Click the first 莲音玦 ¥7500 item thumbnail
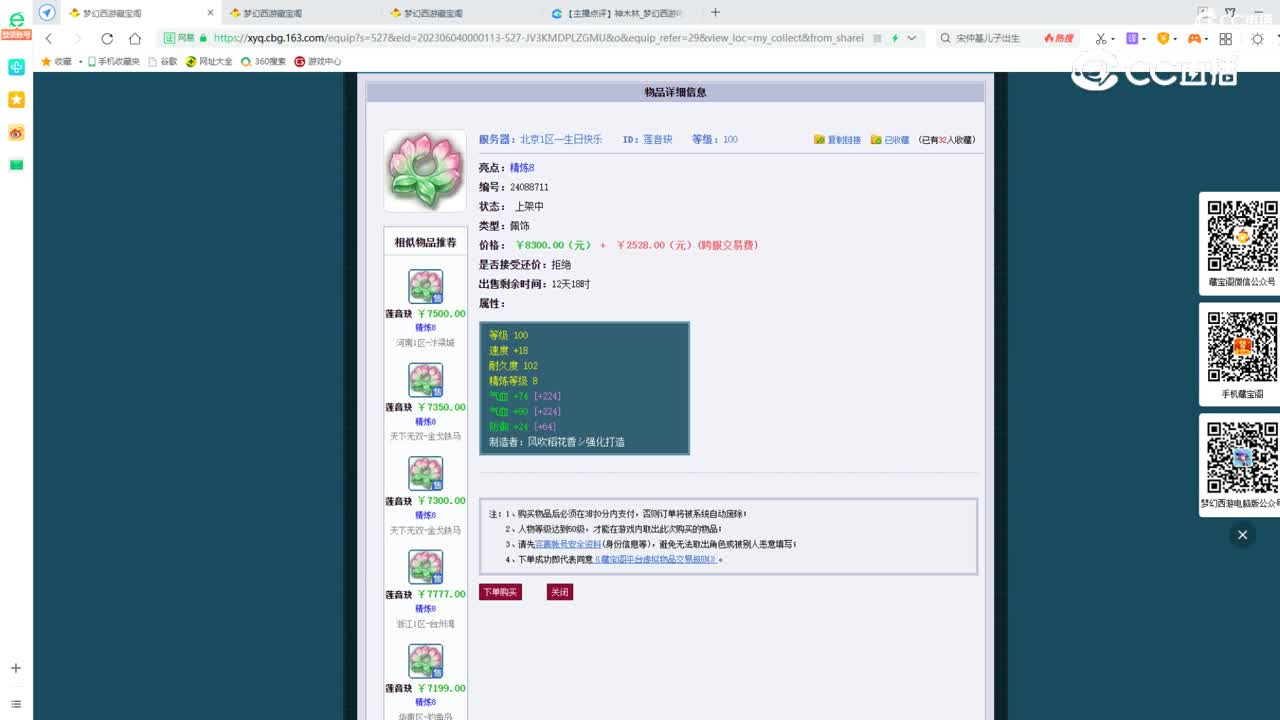This screenshot has width=1280, height=720. point(424,285)
